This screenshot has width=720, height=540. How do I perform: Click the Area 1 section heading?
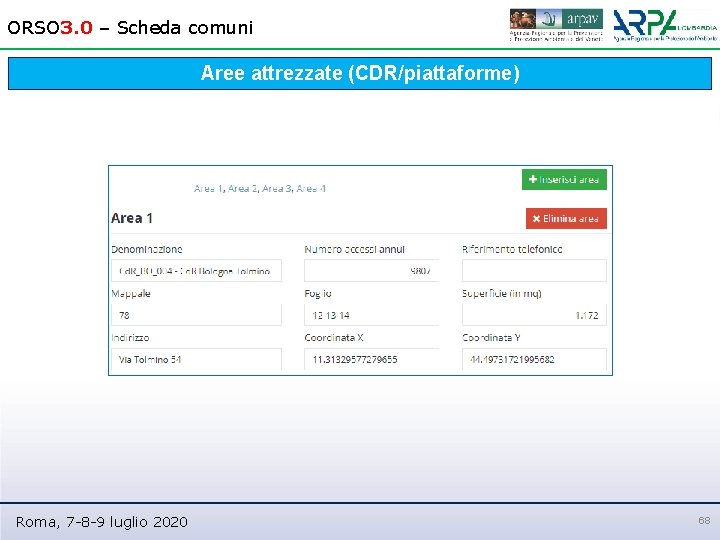[x=132, y=218]
